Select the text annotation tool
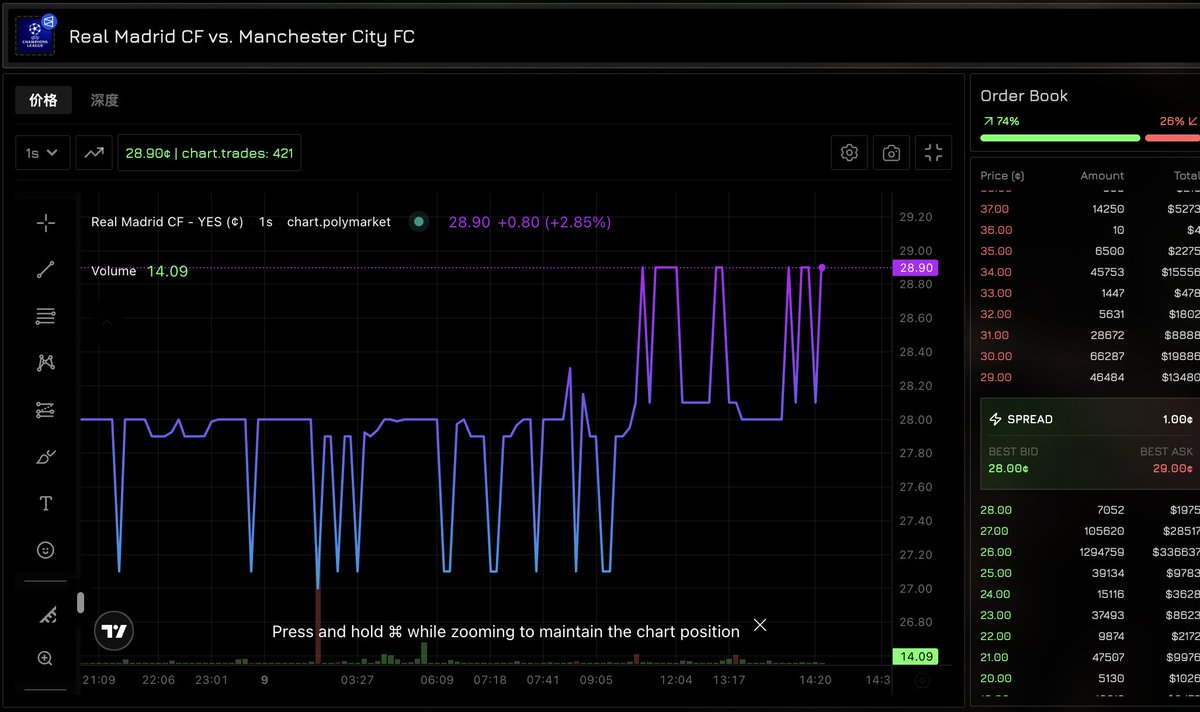 [45, 504]
